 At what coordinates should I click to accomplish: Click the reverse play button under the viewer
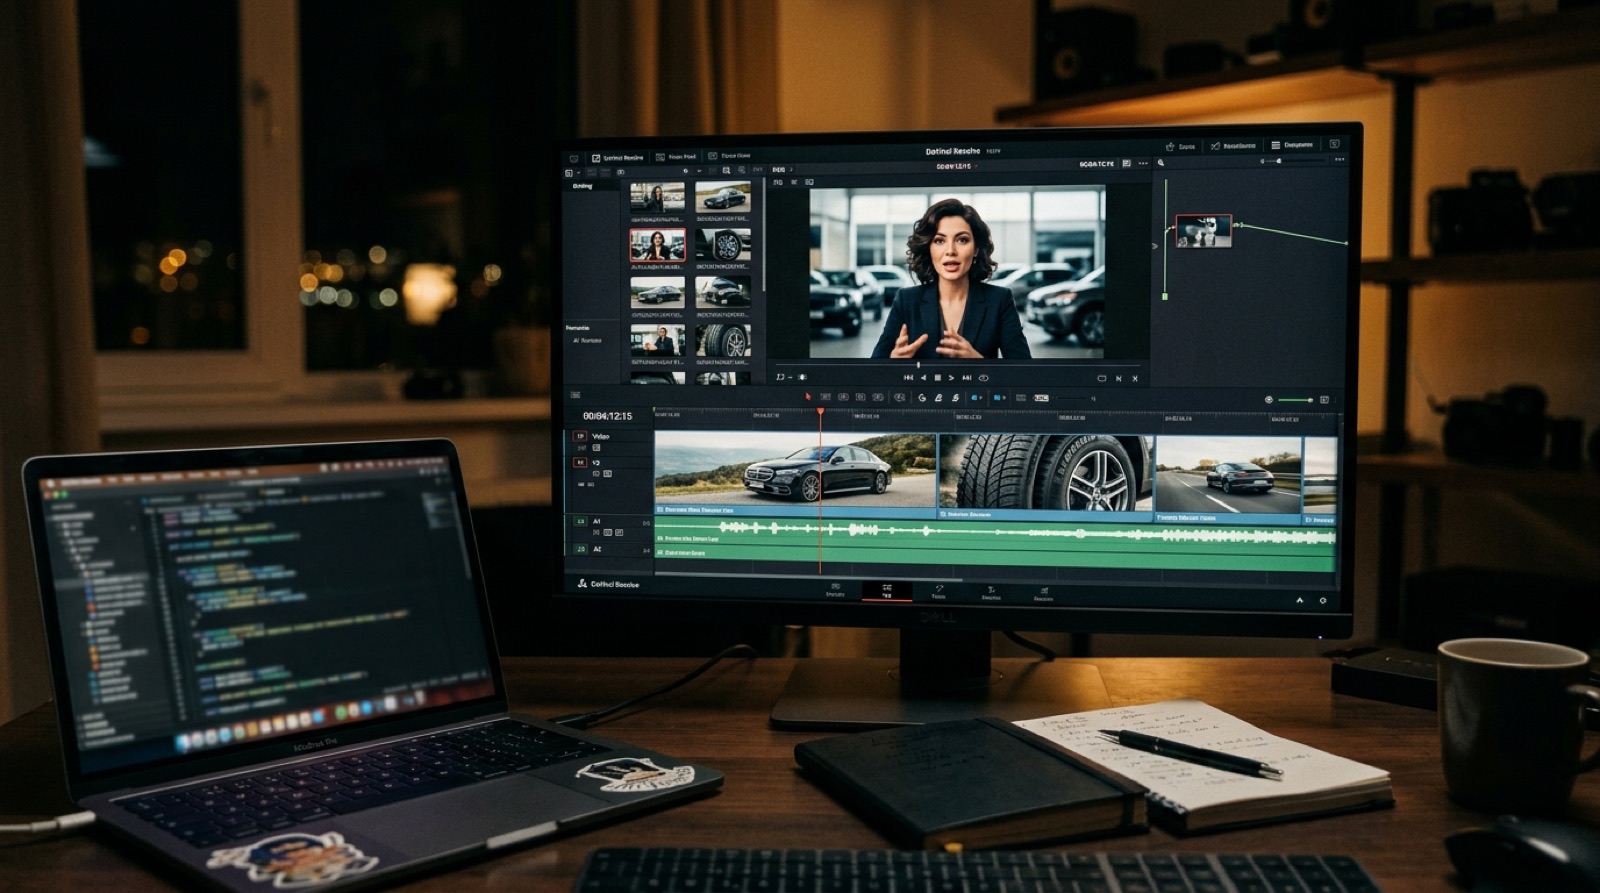coord(923,378)
